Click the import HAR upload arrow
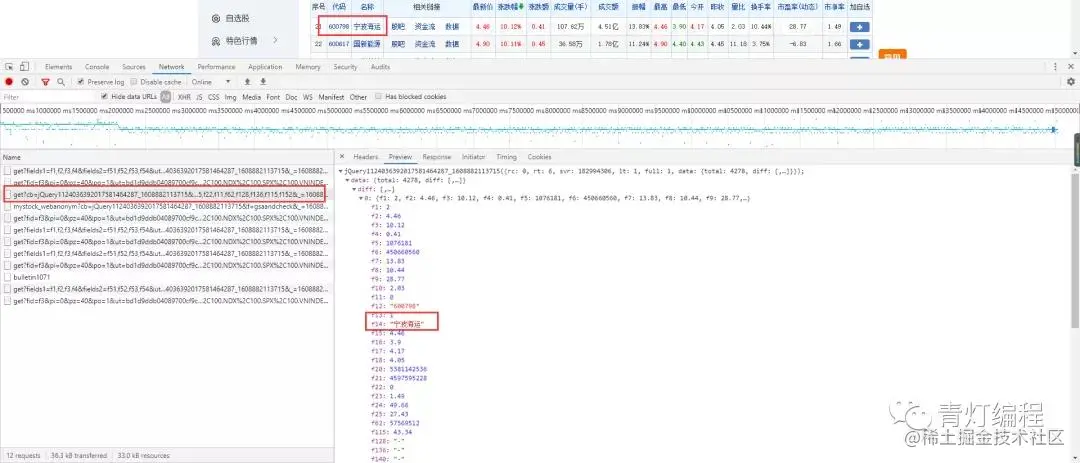Viewport: 1080px width, 463px height. (247, 82)
